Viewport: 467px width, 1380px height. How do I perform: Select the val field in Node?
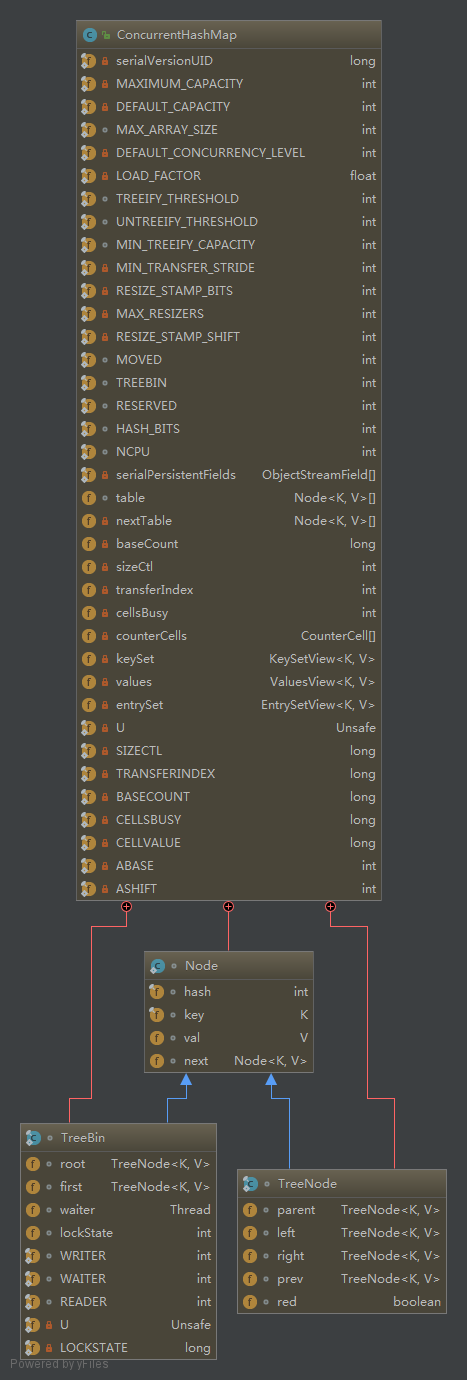(x=229, y=1038)
